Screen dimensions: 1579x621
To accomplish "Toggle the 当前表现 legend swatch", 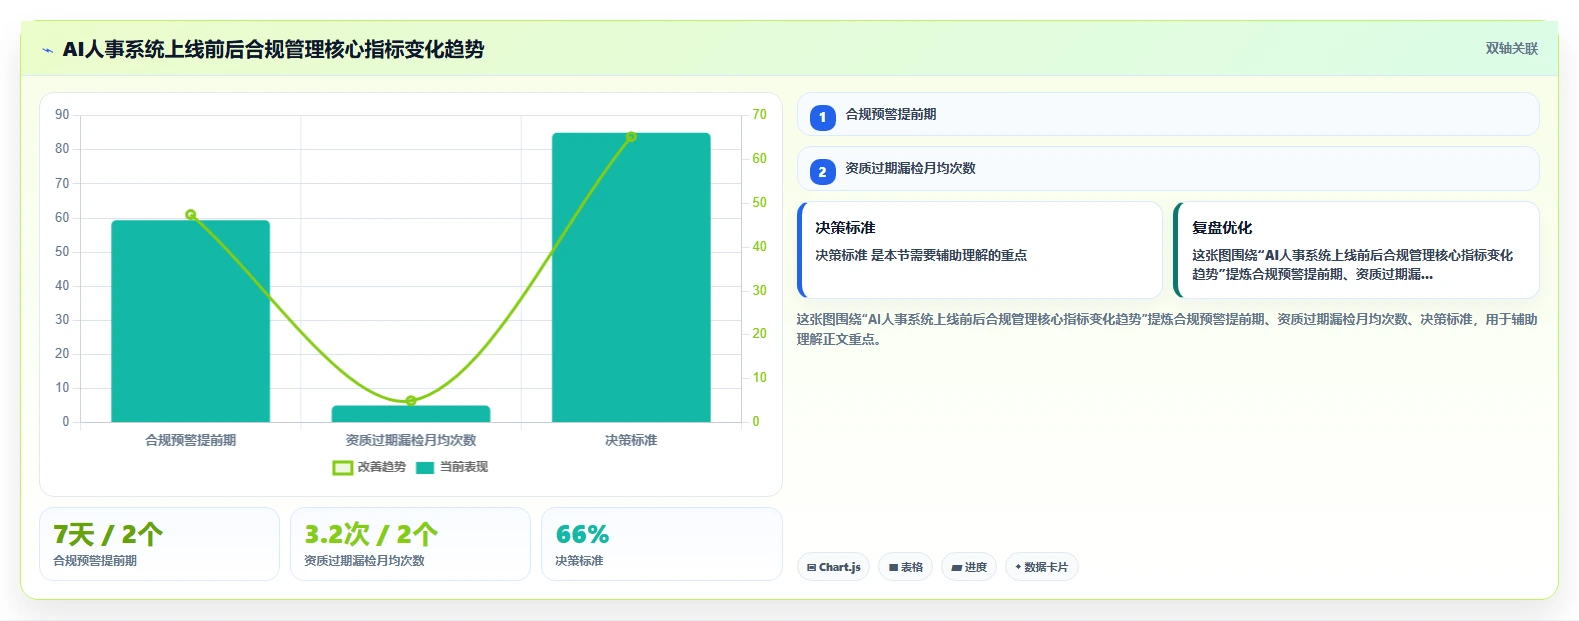I will pos(425,468).
